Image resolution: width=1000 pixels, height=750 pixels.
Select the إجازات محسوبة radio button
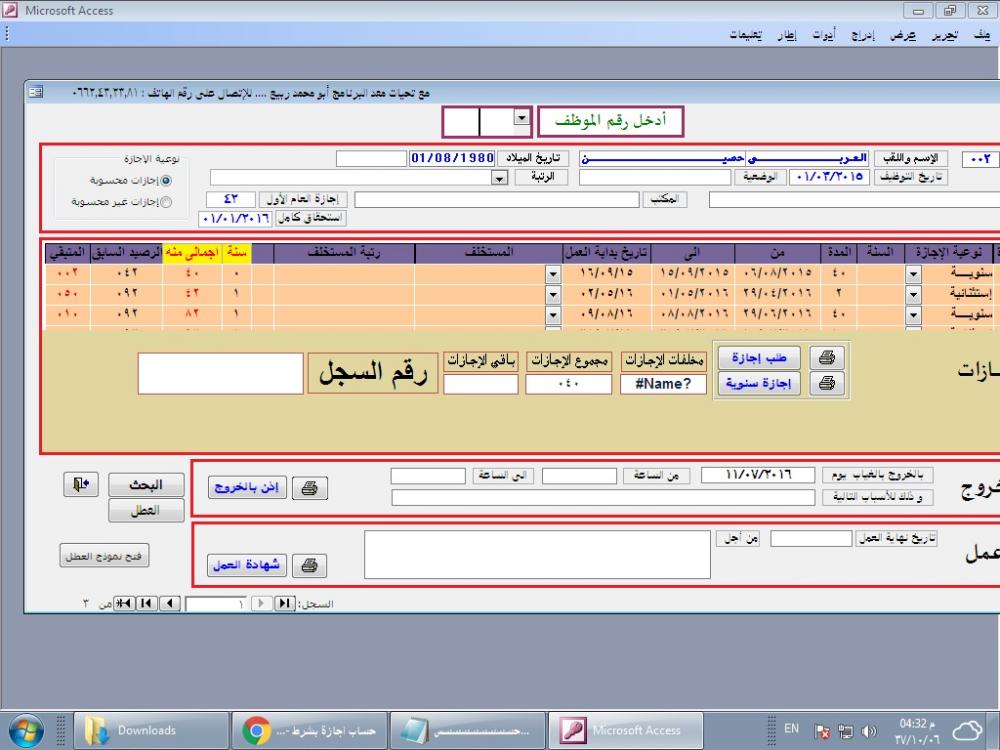point(166,180)
